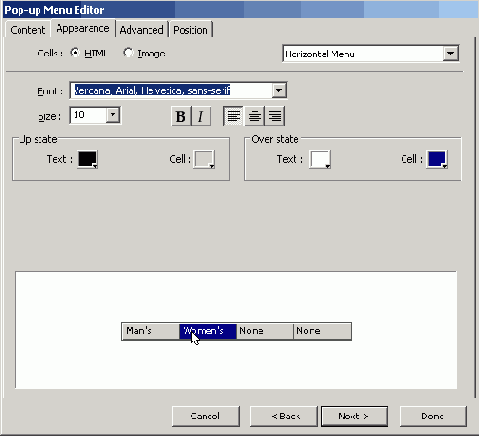Screen dimensions: 479x436
Task: Select the HTML cells radio button
Action: click(75, 53)
